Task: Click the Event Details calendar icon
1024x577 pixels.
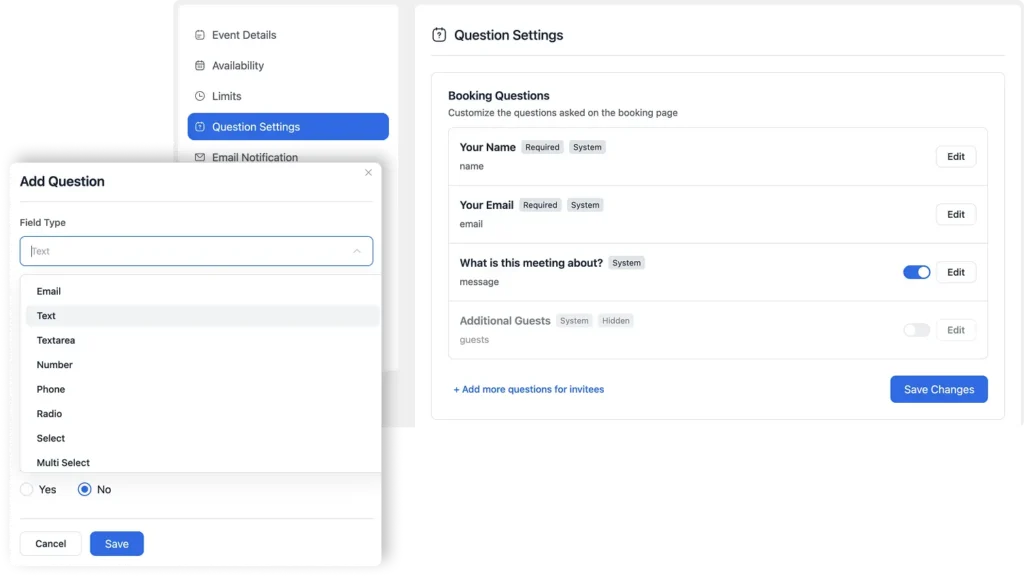Action: click(x=199, y=35)
